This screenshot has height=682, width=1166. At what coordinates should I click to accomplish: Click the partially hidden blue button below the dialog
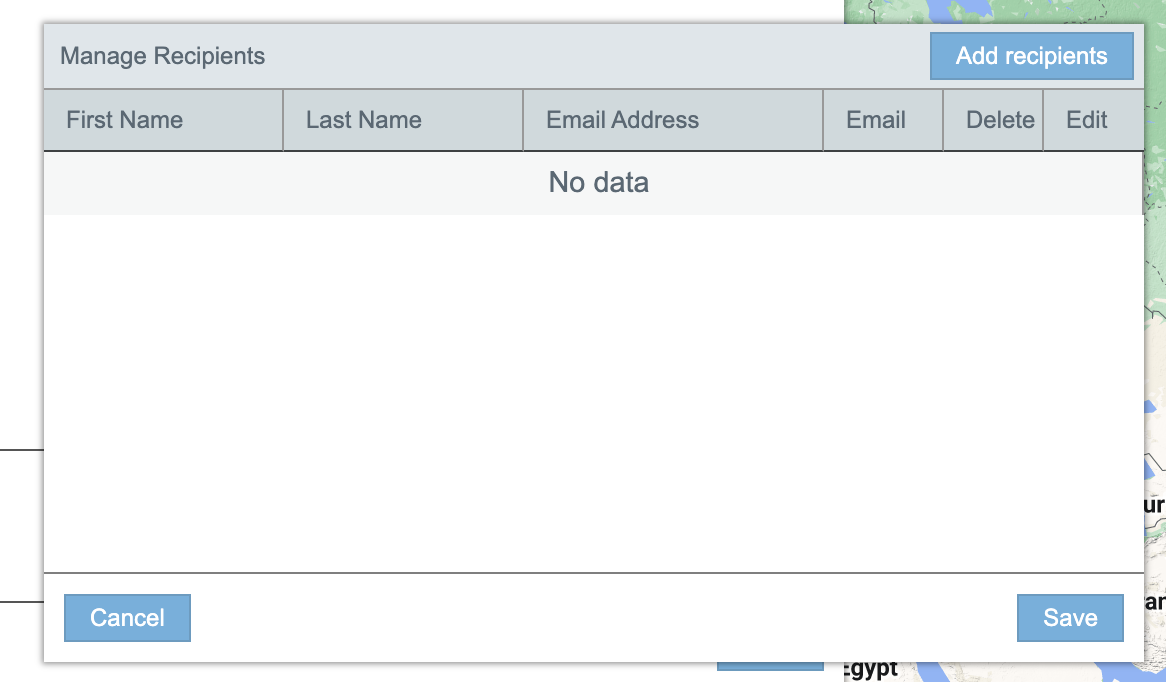tap(770, 667)
